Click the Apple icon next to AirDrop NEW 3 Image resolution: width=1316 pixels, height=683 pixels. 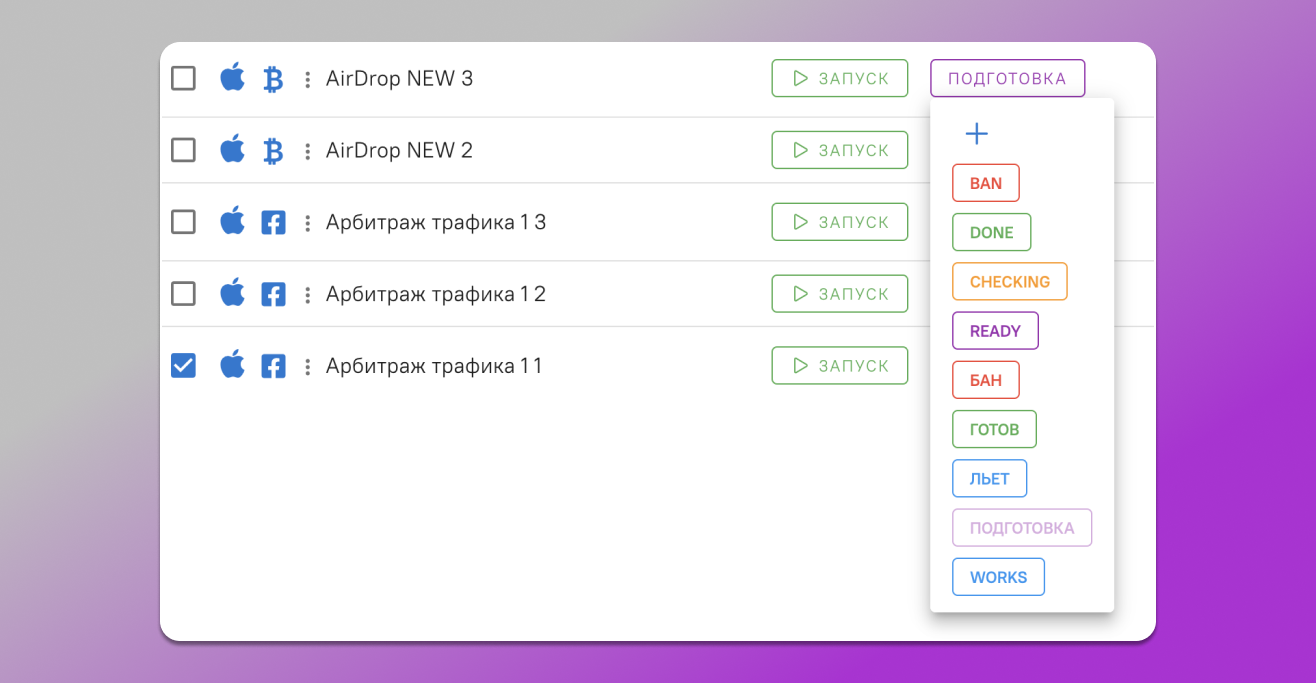click(x=232, y=77)
